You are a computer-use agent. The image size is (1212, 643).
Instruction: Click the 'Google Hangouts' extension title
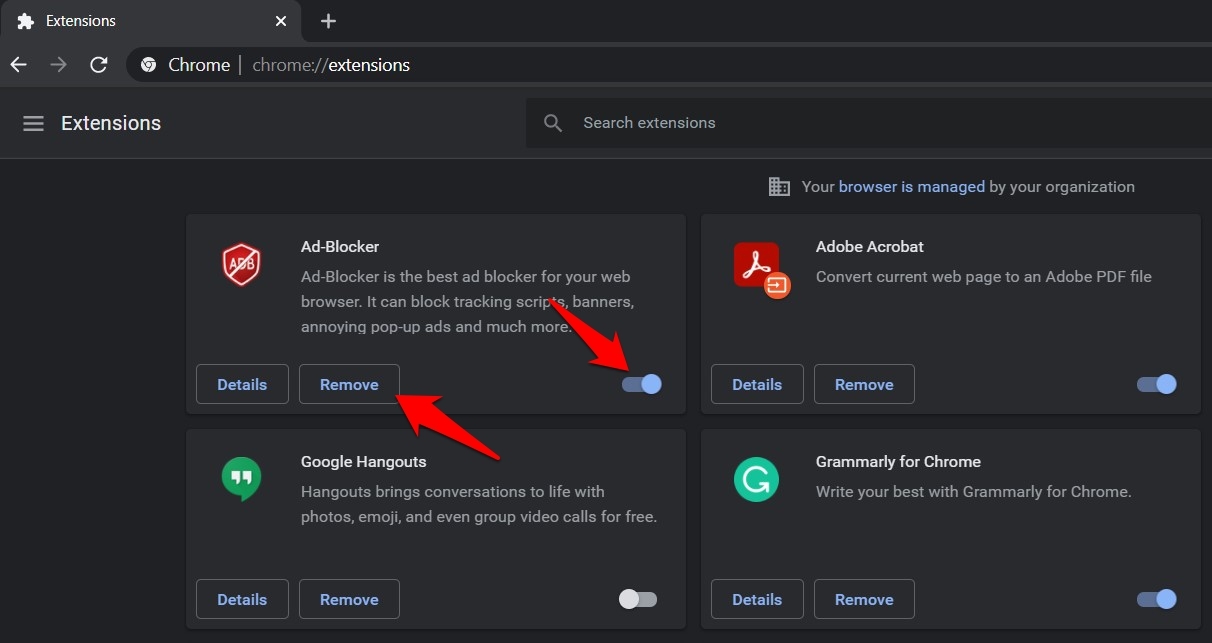click(x=364, y=461)
